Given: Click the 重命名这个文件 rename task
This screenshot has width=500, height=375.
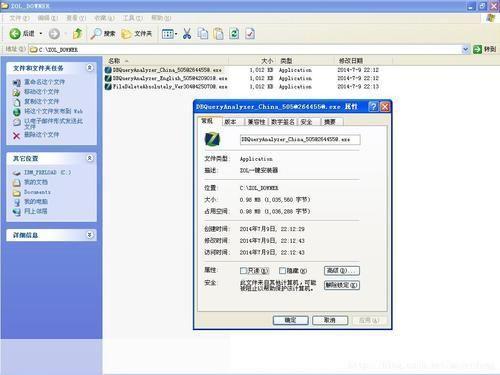Looking at the screenshot, I should [x=44, y=82].
